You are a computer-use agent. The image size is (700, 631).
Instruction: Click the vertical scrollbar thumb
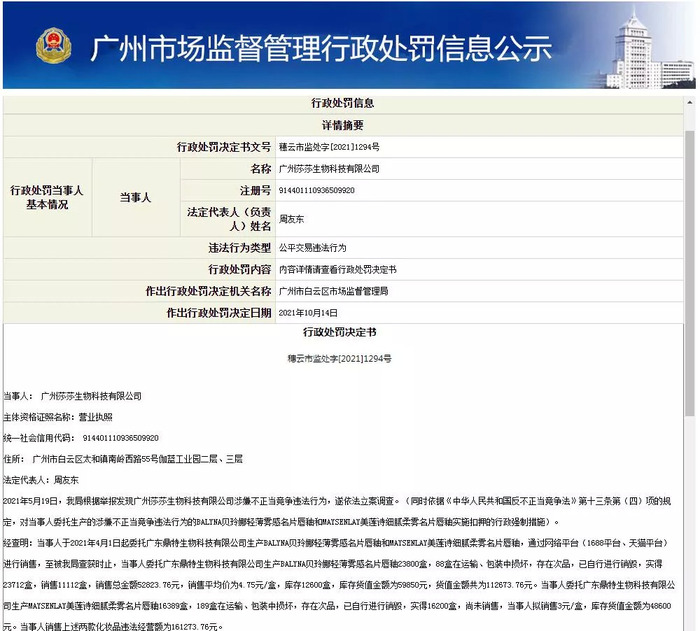pyautogui.click(x=690, y=273)
